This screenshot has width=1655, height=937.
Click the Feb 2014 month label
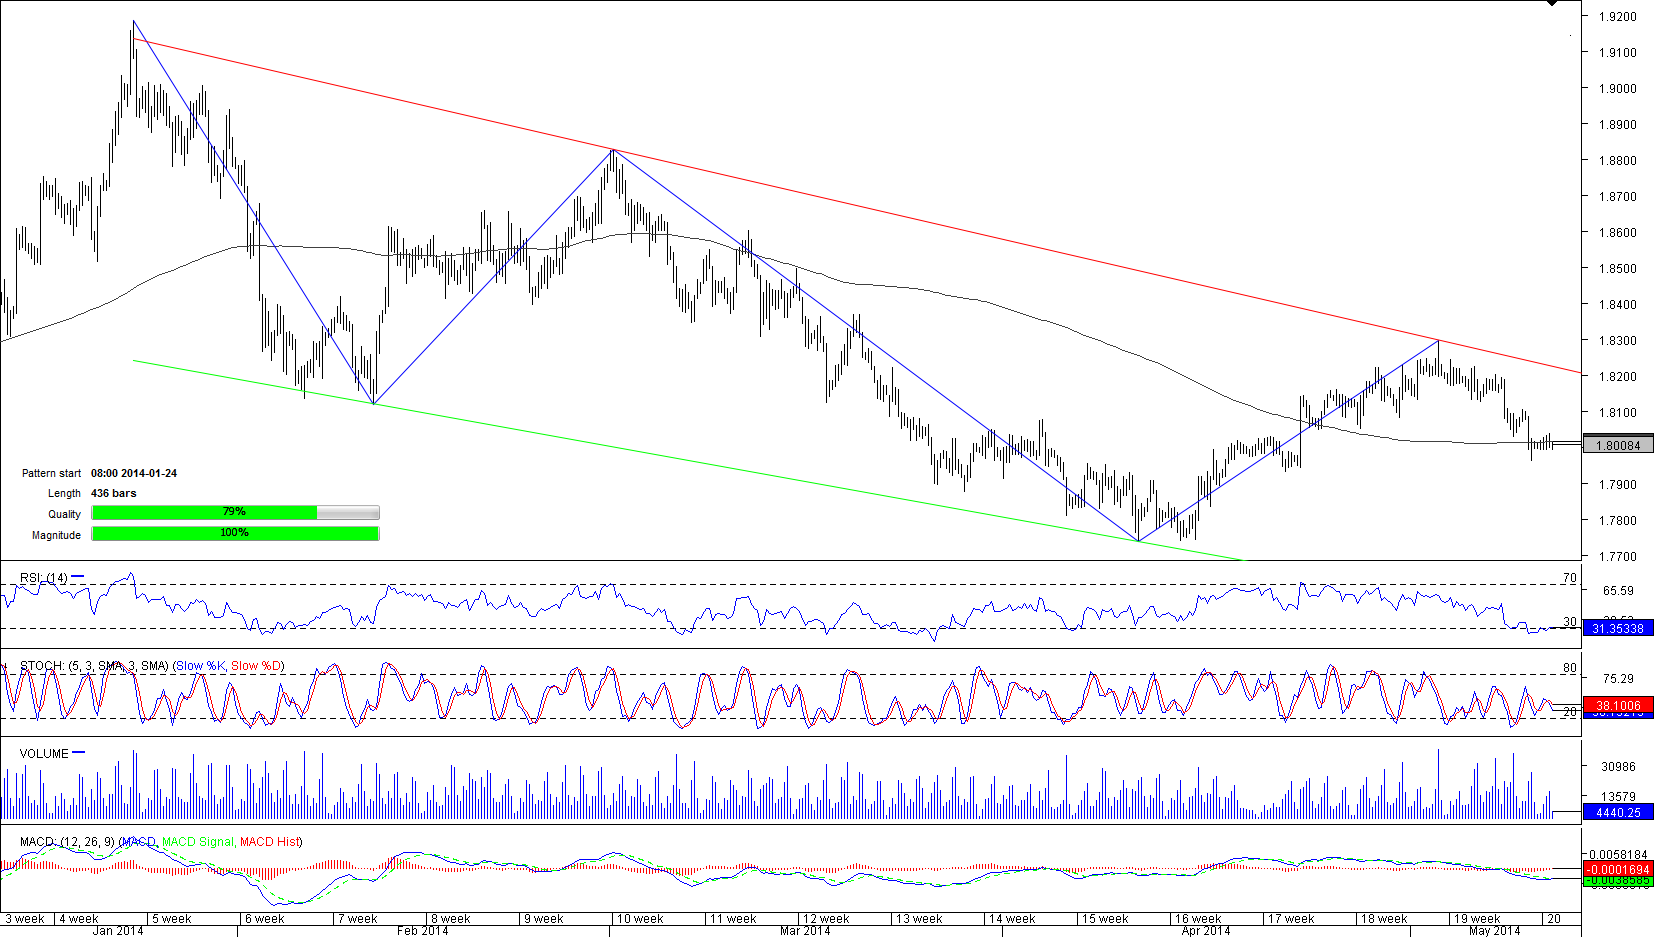423,931
